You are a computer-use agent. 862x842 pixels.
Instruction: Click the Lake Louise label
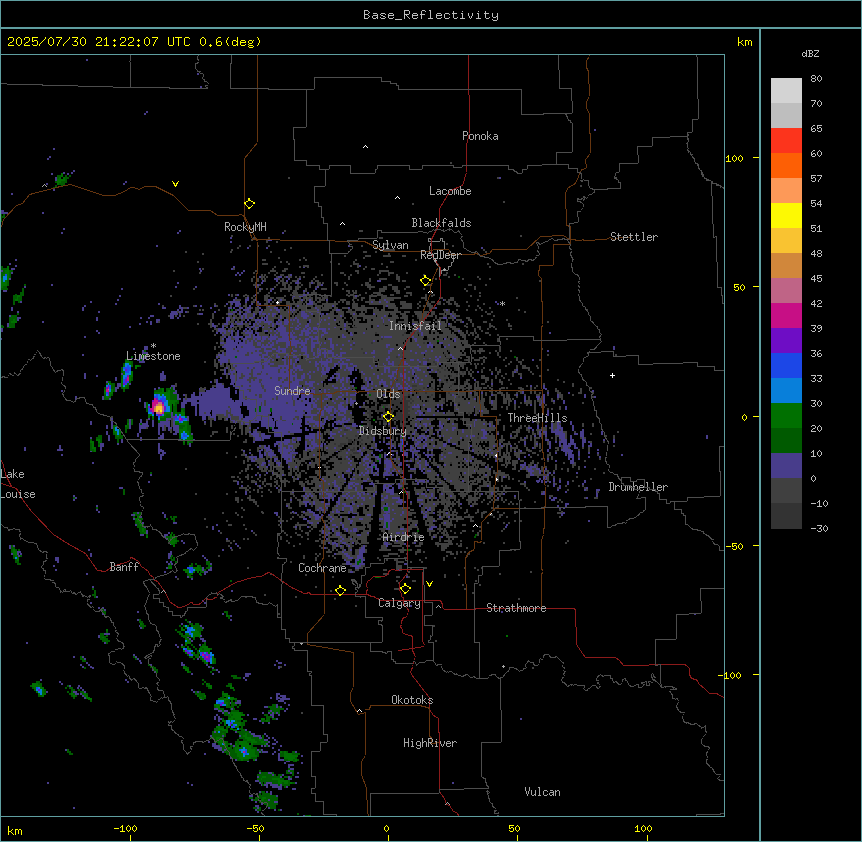click(18, 484)
